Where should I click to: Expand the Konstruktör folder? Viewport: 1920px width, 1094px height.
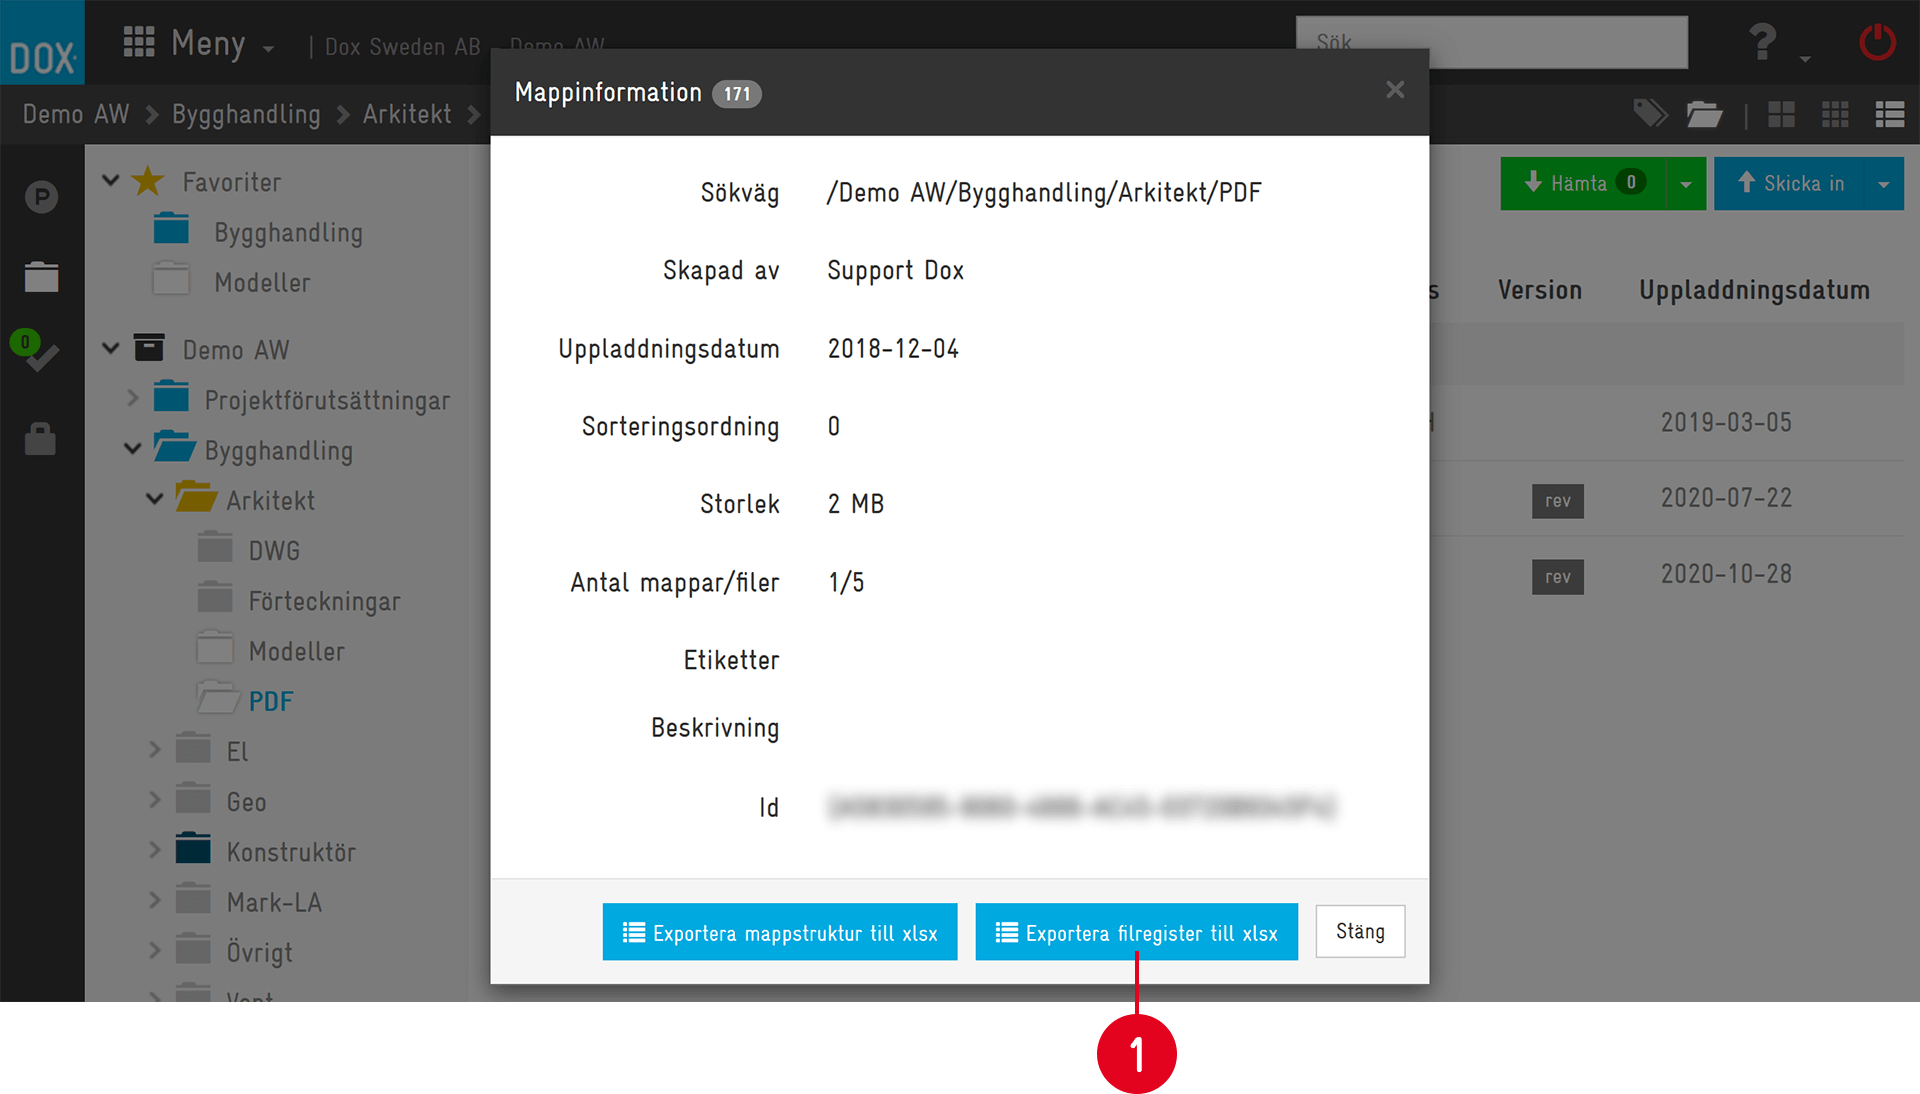pos(155,849)
